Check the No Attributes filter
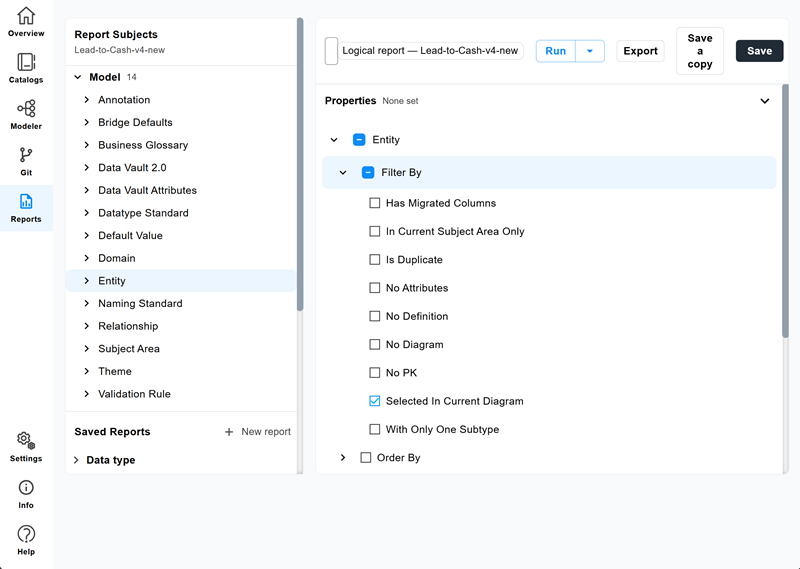This screenshot has width=800, height=569. click(x=374, y=288)
